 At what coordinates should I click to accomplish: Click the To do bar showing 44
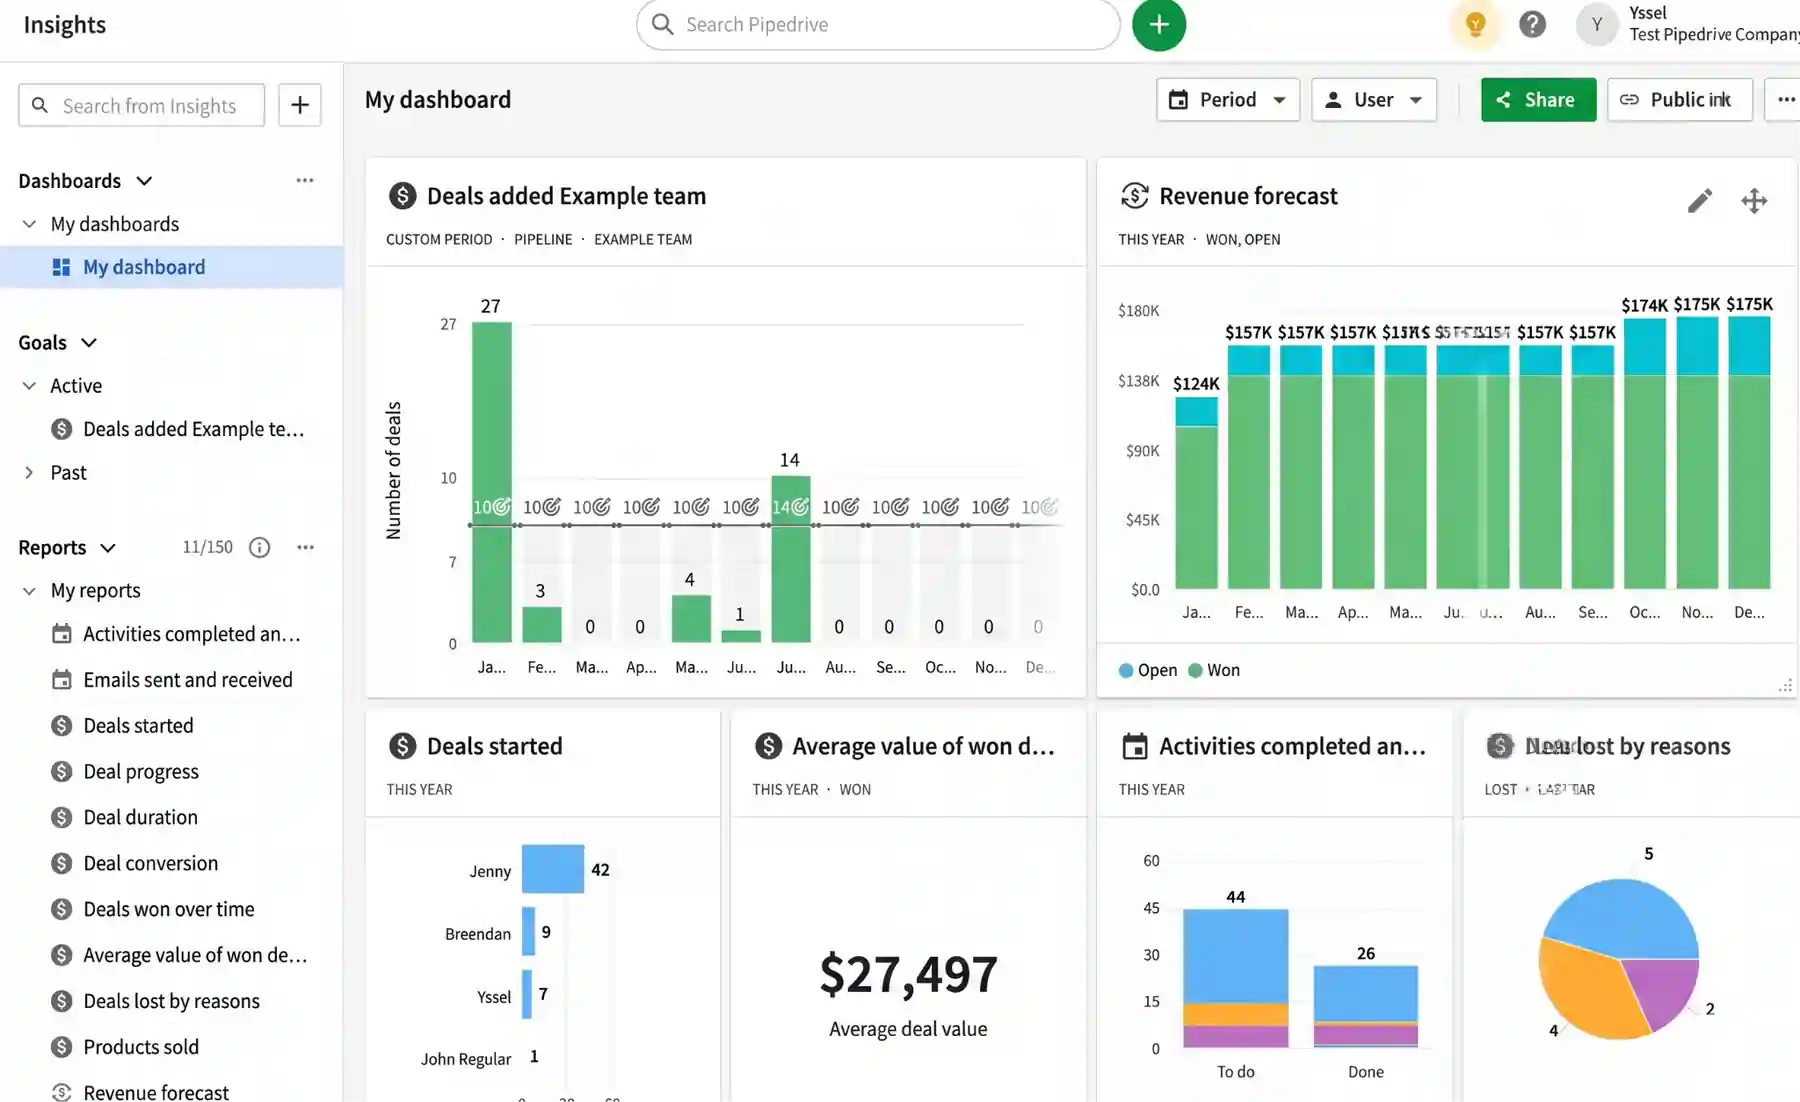coord(1235,978)
